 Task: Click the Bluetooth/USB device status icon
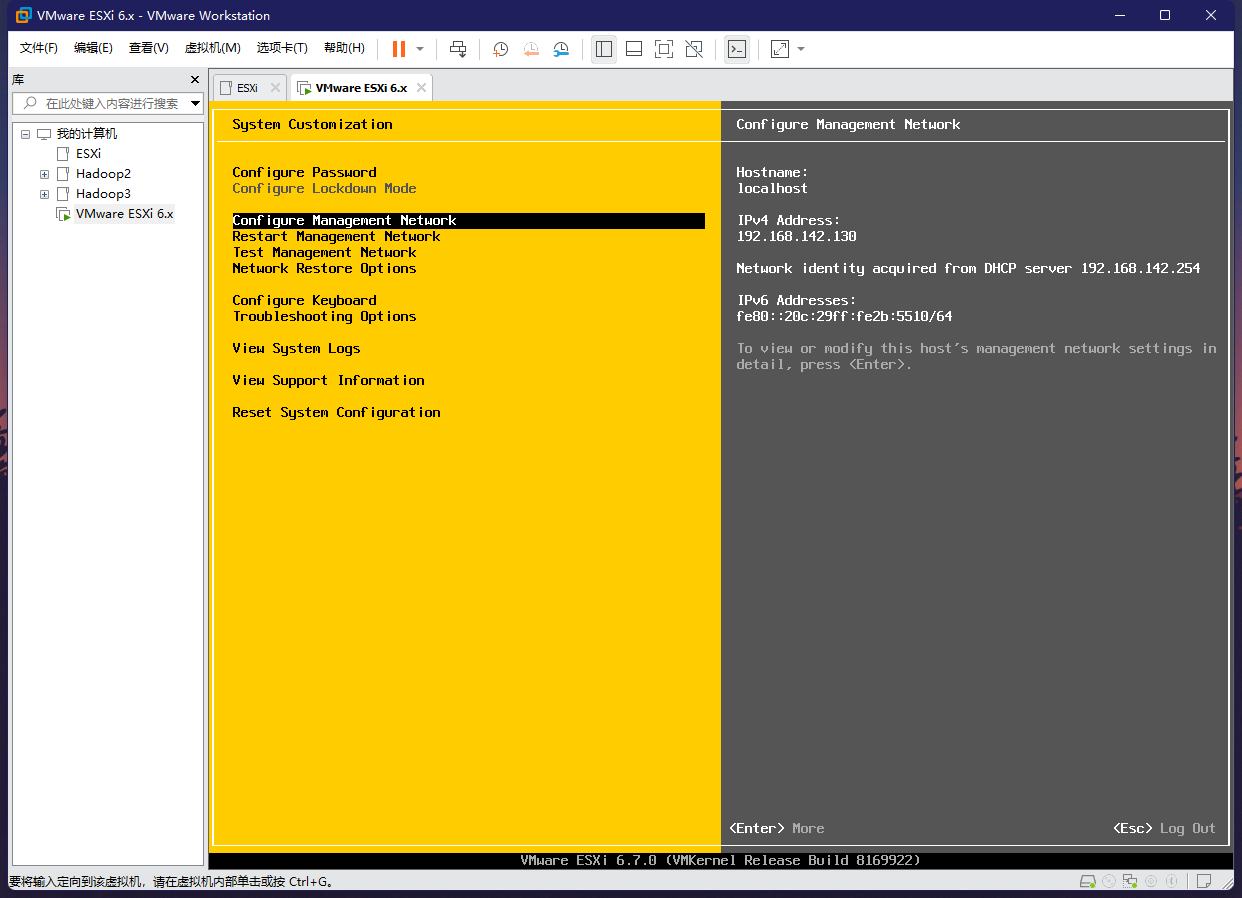[x=1171, y=881]
